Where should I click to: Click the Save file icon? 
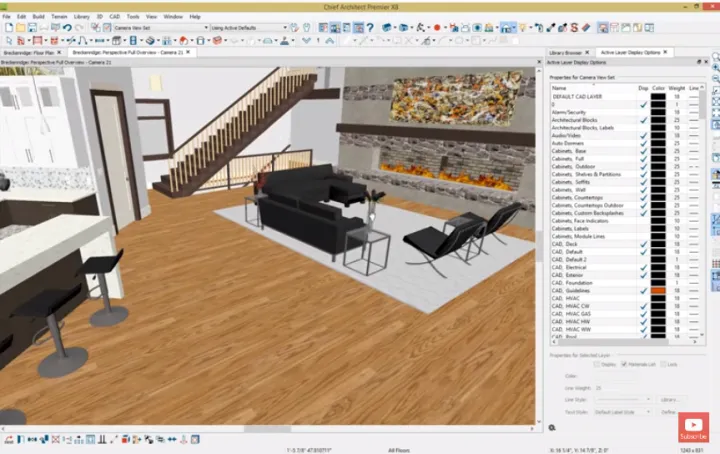pos(31,28)
